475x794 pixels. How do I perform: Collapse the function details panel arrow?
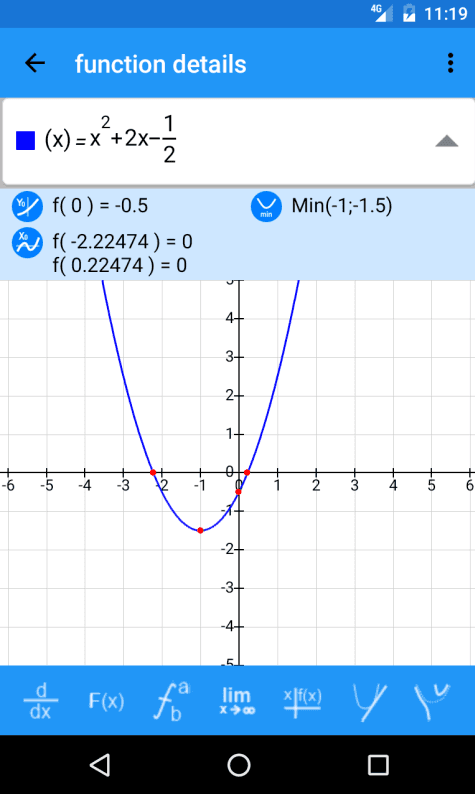[447, 141]
